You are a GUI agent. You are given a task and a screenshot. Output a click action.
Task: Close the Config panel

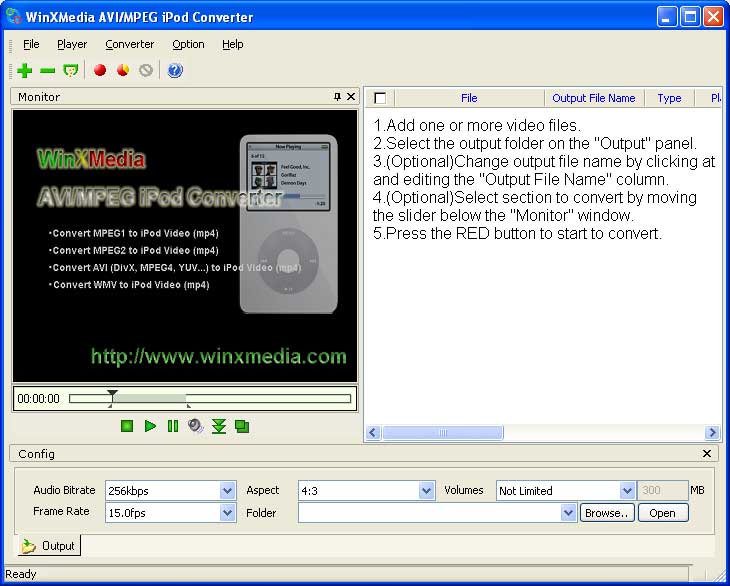pos(707,454)
